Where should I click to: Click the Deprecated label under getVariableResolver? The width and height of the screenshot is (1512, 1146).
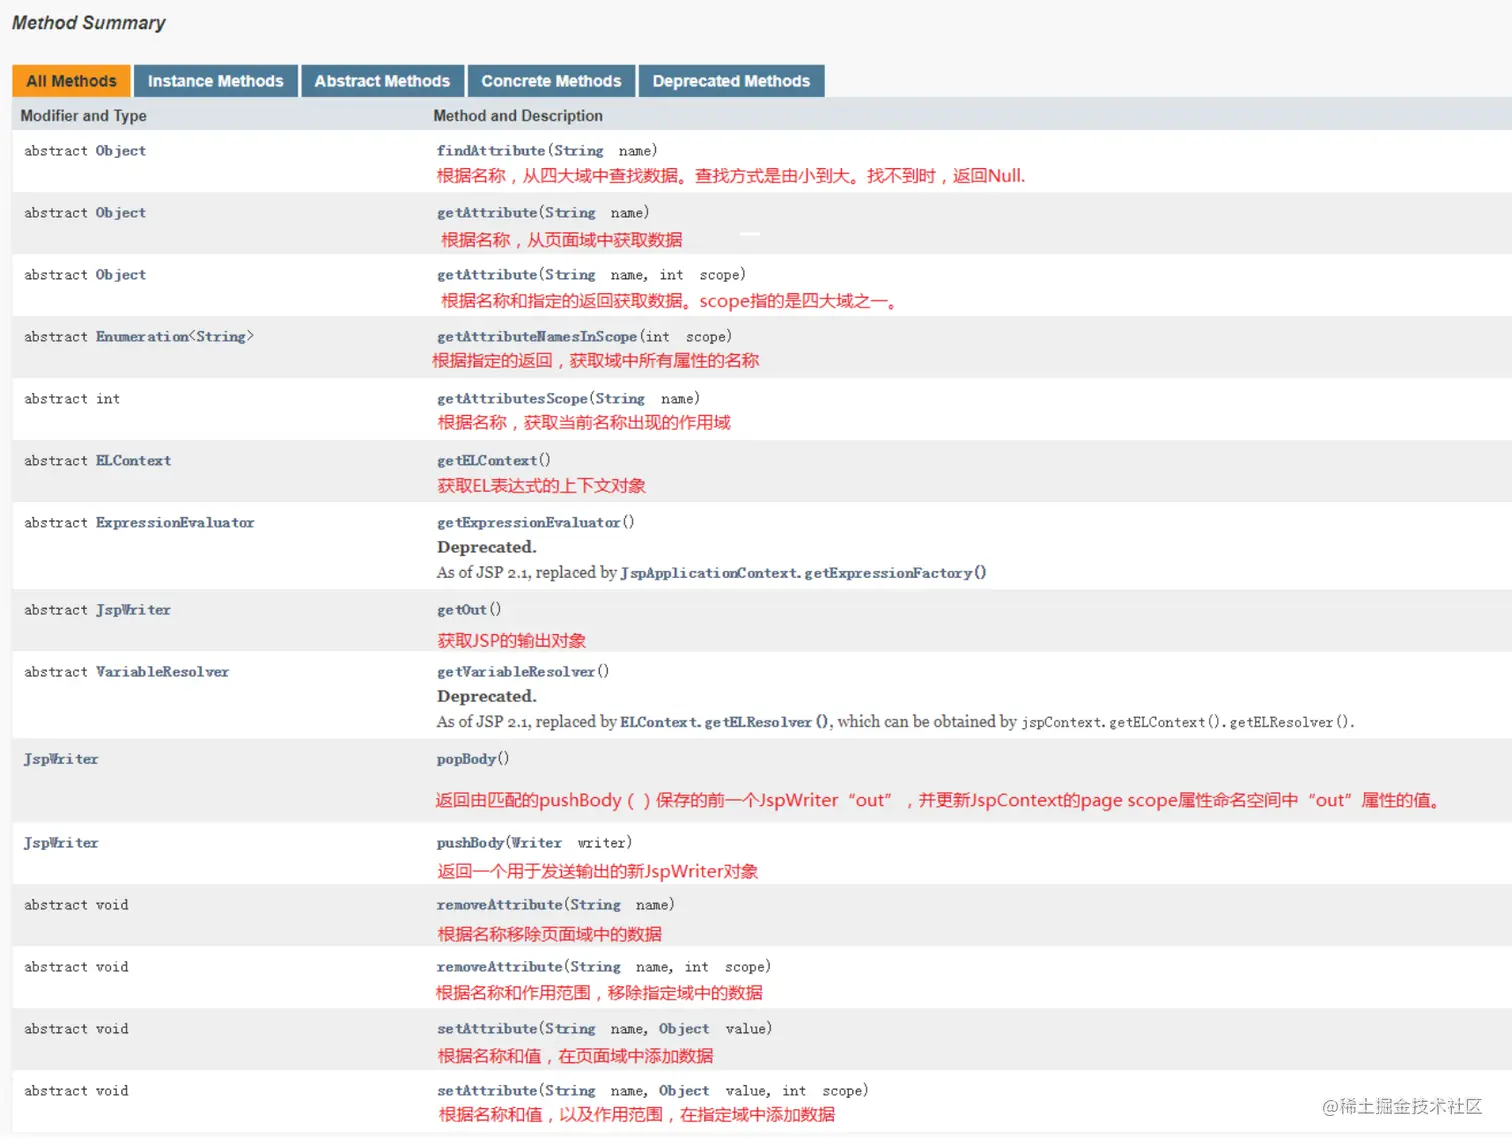tap(487, 696)
